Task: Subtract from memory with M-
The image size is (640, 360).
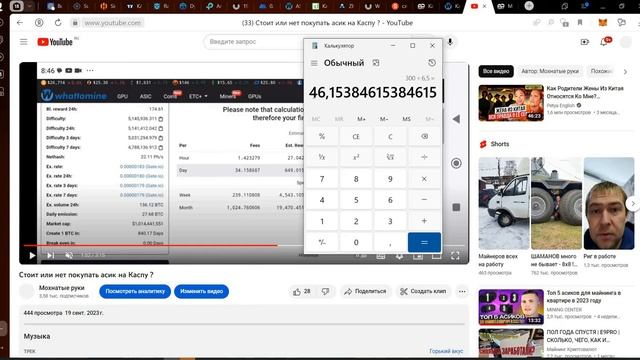Action: pyautogui.click(x=384, y=119)
